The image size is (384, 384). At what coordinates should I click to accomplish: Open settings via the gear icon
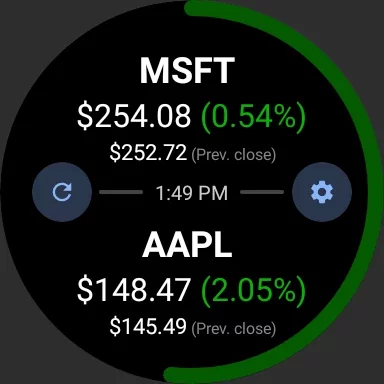tap(322, 192)
